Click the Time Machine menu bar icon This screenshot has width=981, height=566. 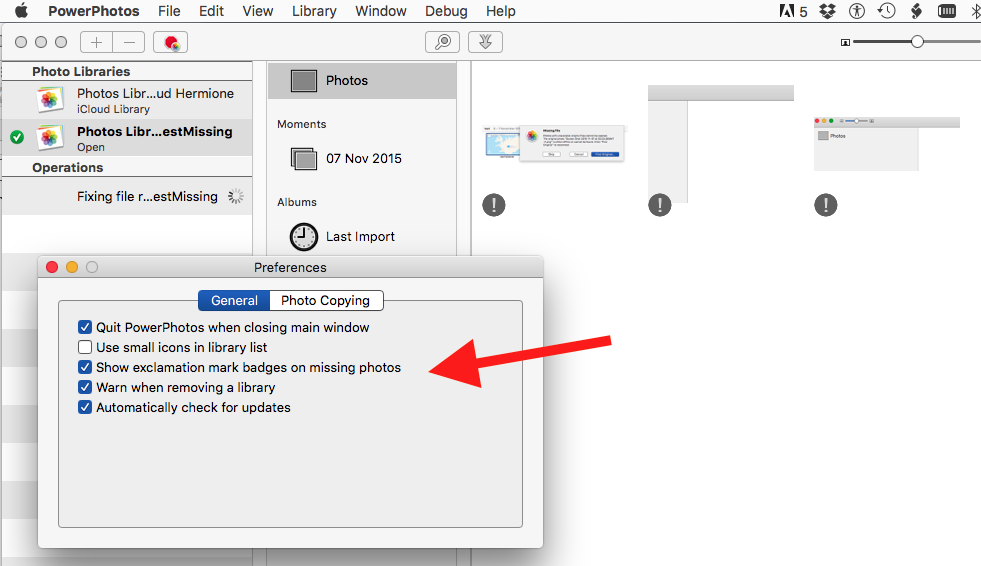tap(886, 11)
